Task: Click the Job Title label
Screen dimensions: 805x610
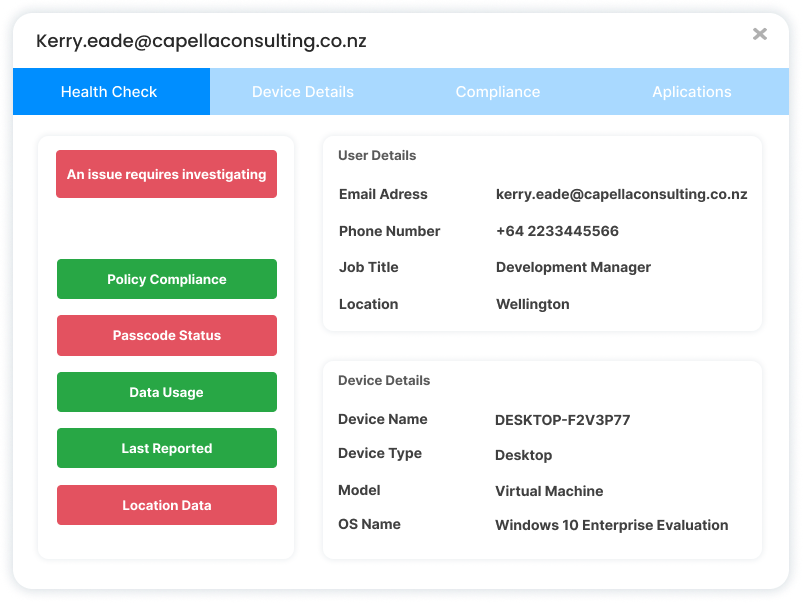Action: [x=369, y=268]
